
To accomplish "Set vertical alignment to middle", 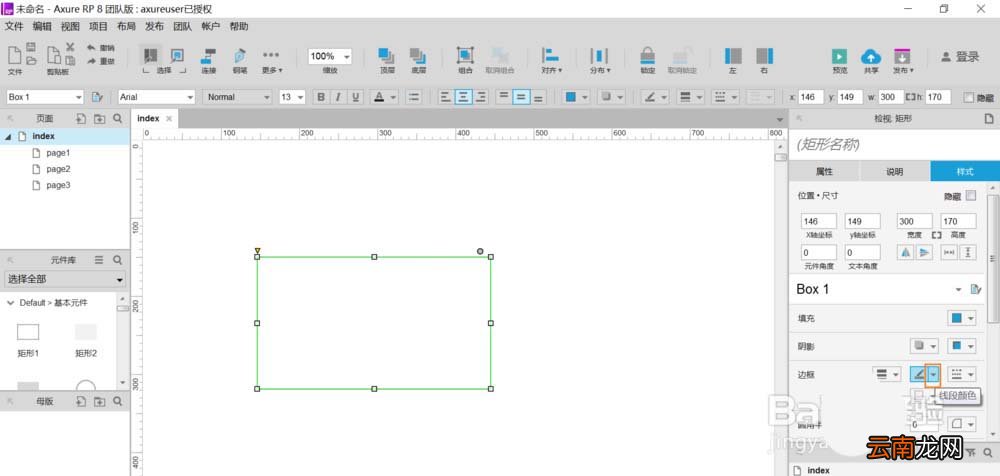I will [521, 97].
